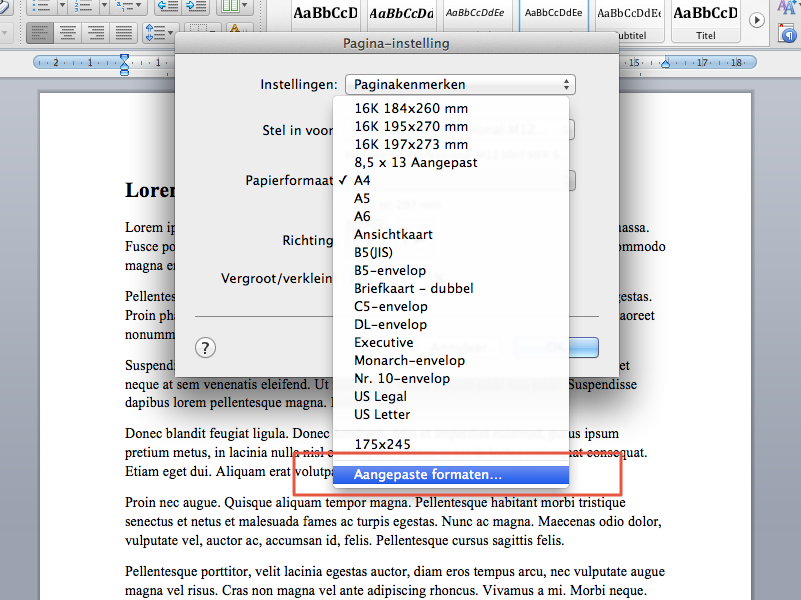Open the bullet style dropdown arrow
The width and height of the screenshot is (801, 600).
pos(62,6)
